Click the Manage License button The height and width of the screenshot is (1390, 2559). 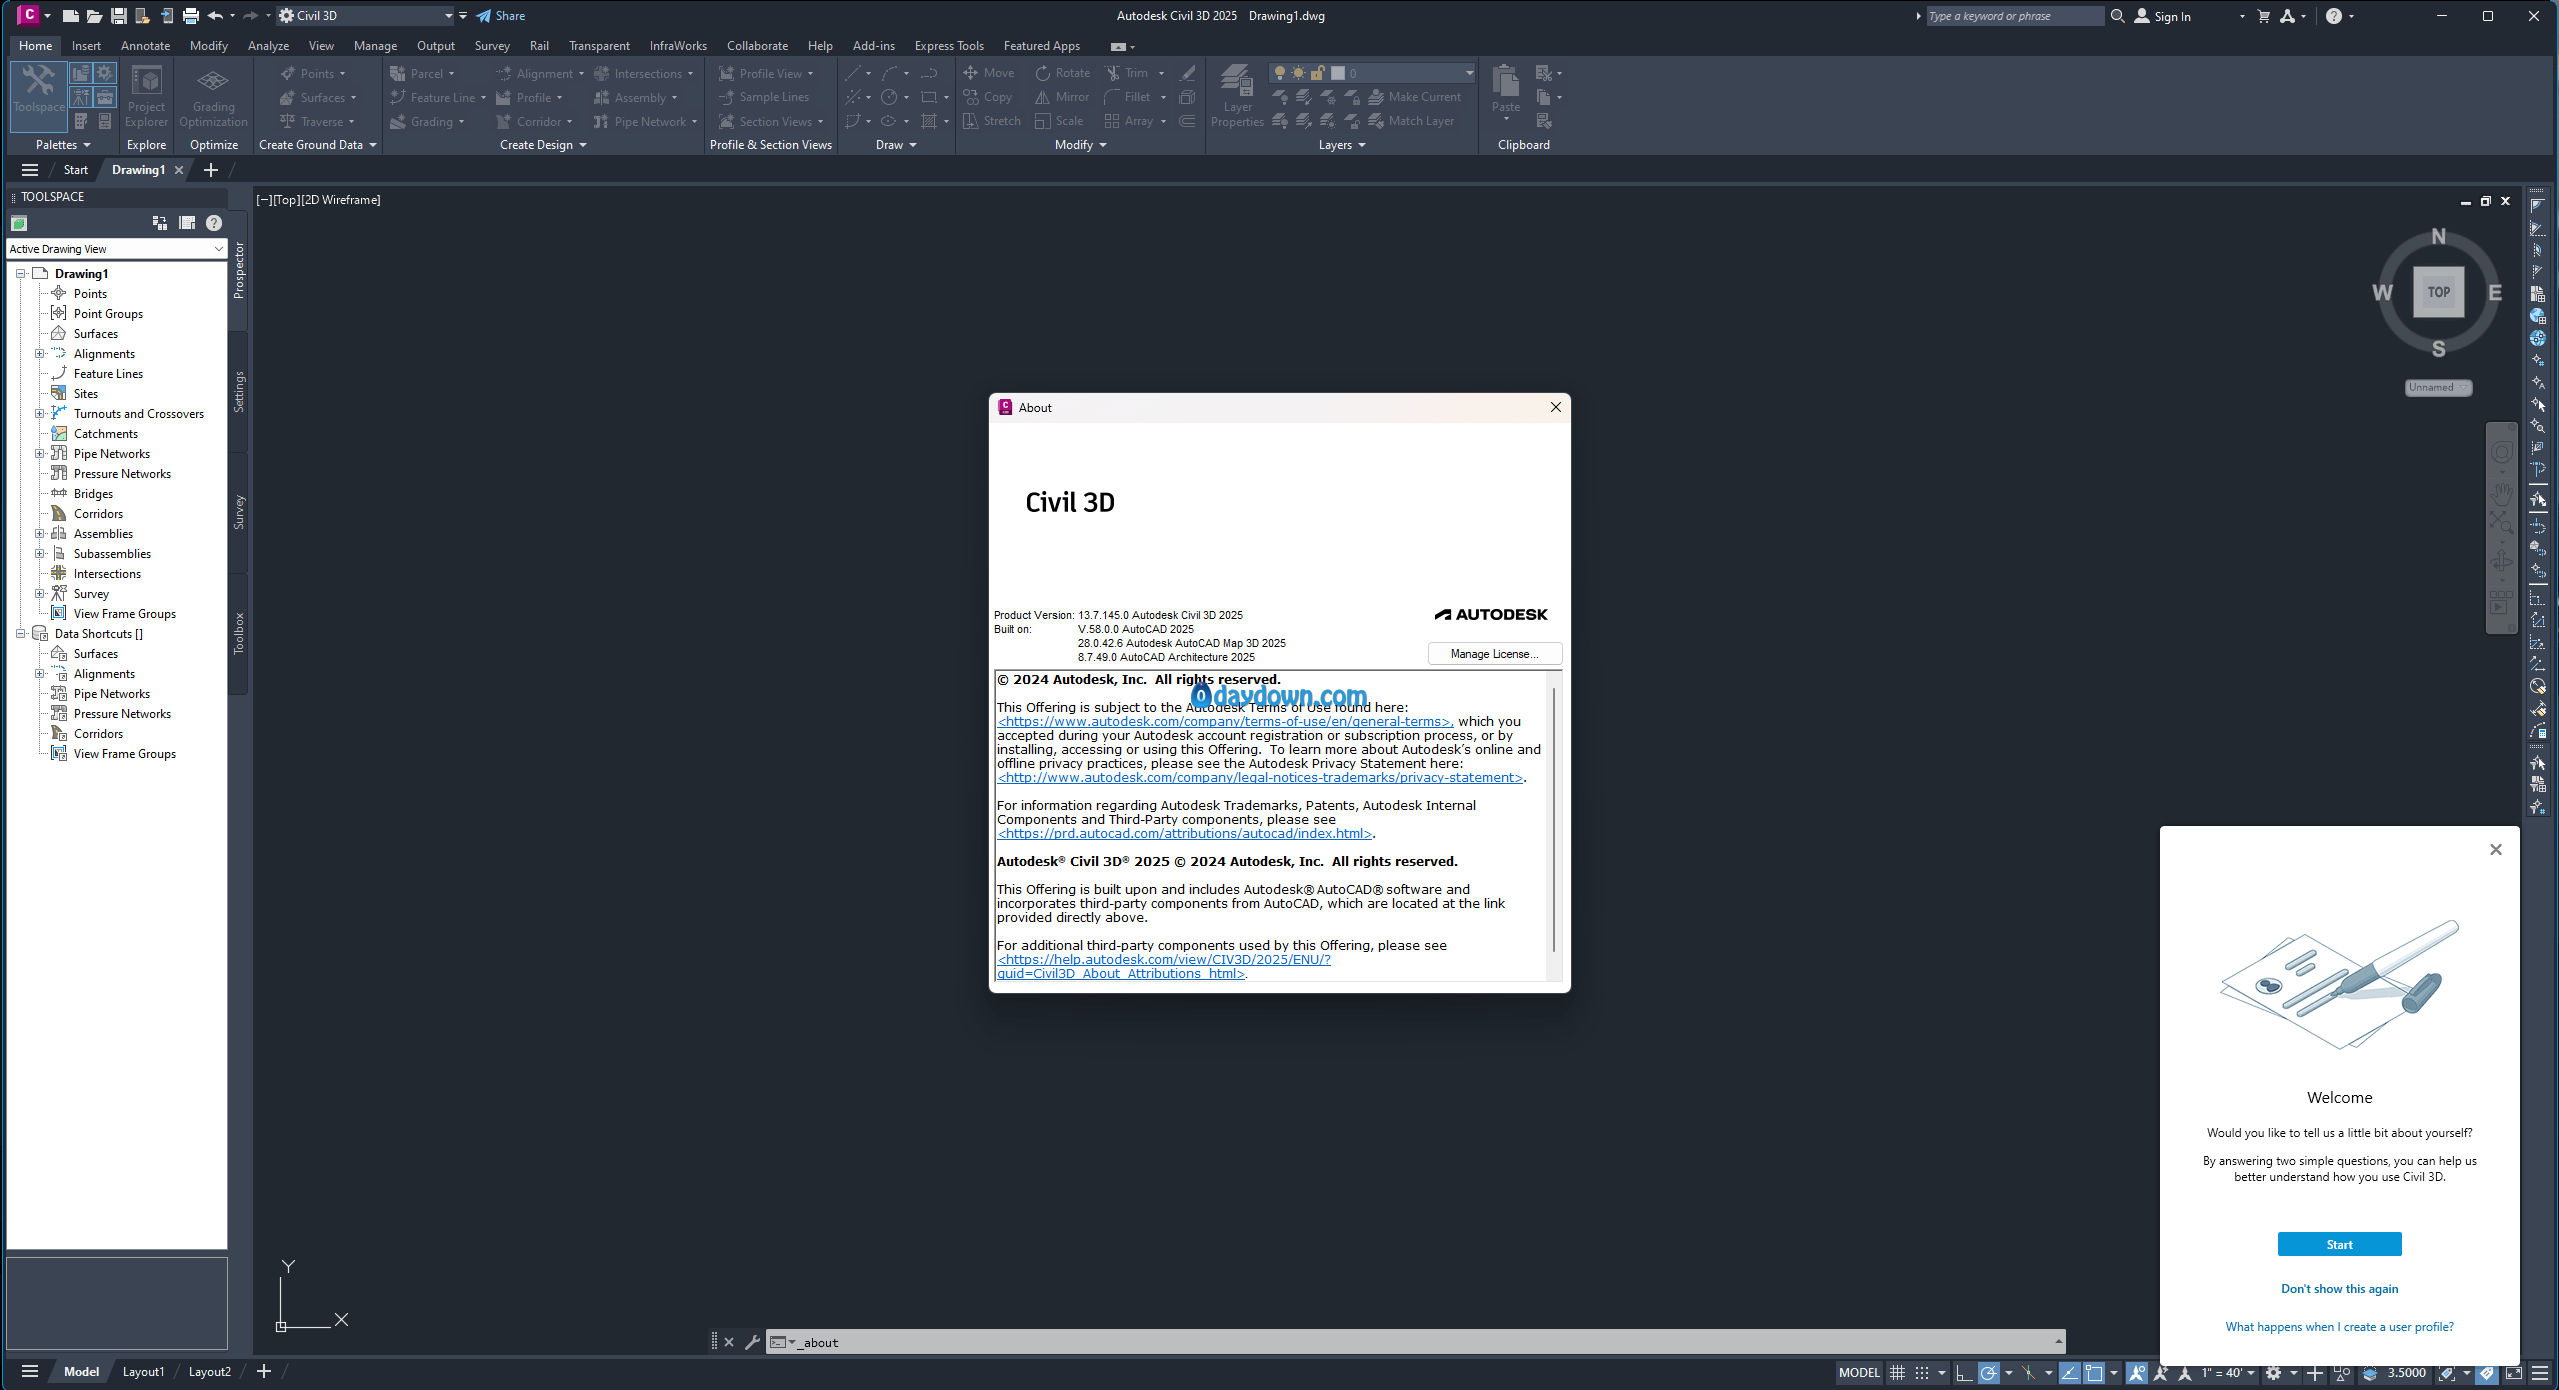pos(1494,654)
